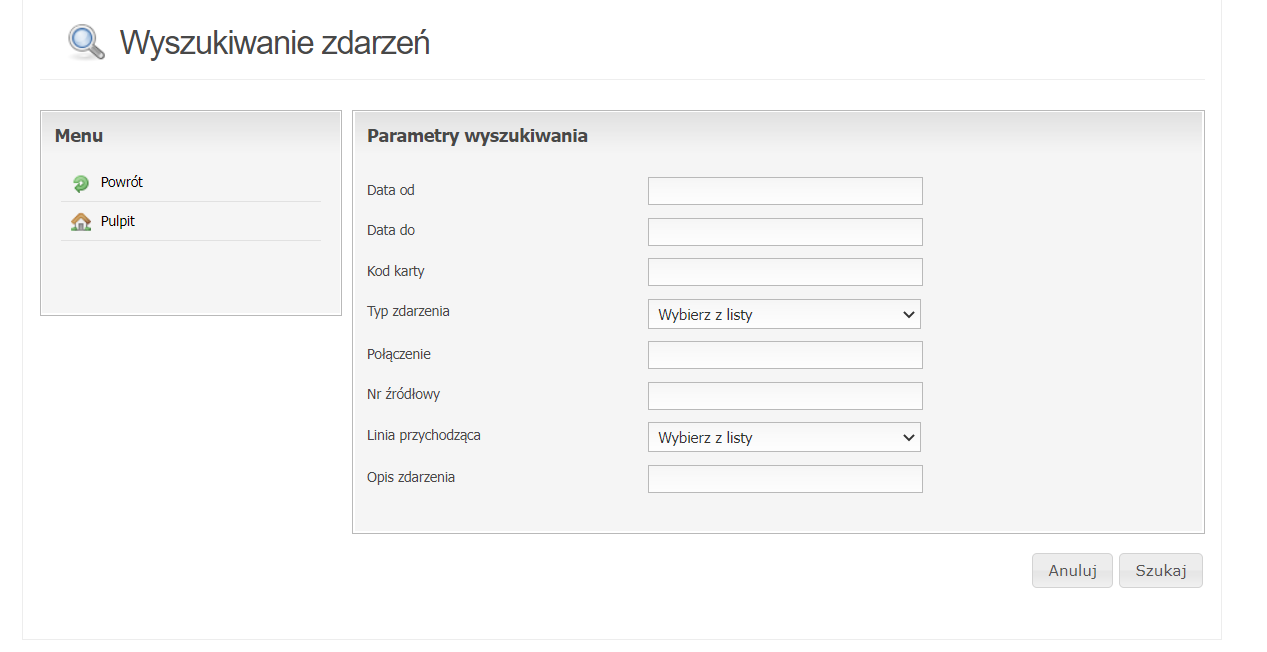Click the Parametry wyszukiwania panel title

(x=477, y=136)
